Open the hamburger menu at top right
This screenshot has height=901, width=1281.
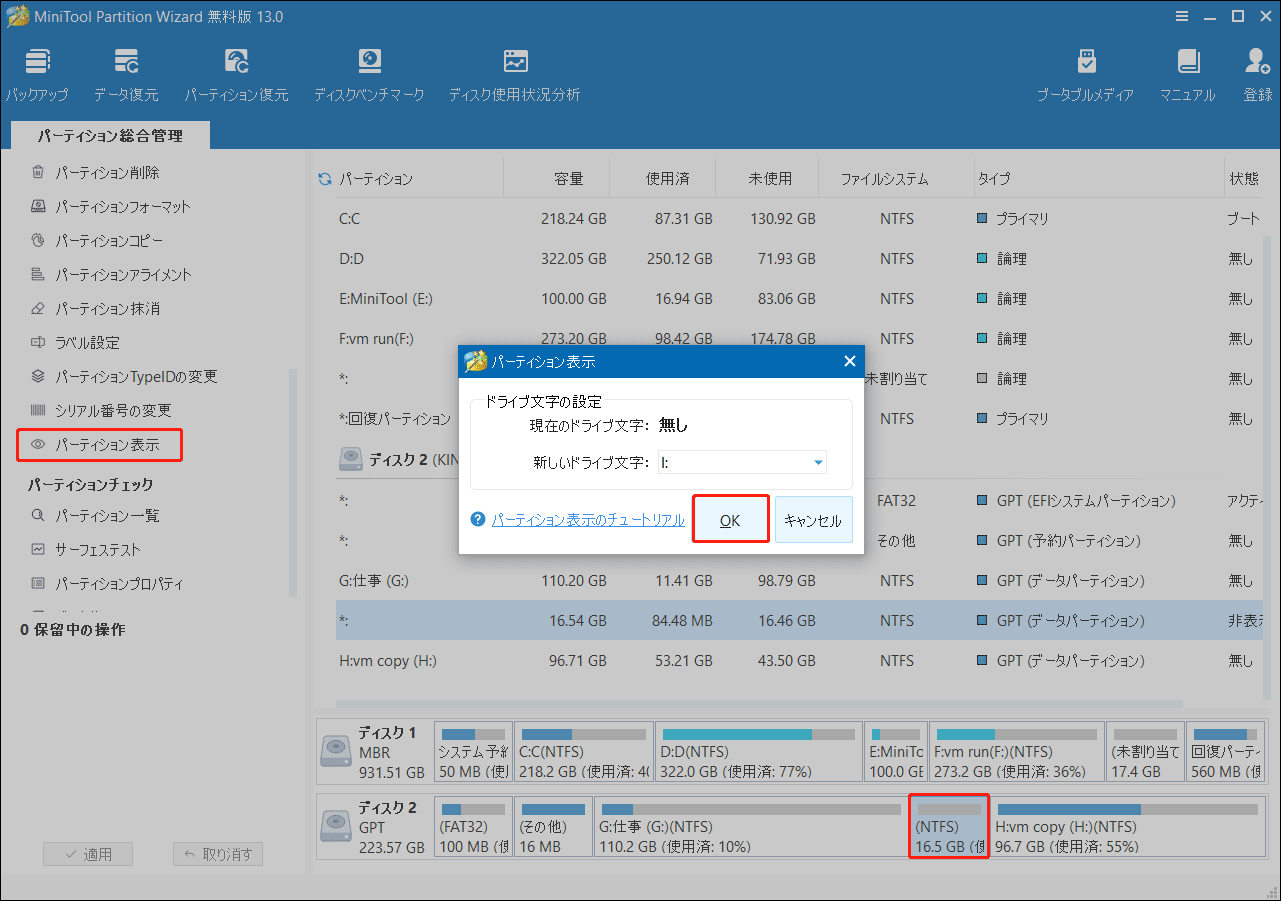click(x=1181, y=15)
